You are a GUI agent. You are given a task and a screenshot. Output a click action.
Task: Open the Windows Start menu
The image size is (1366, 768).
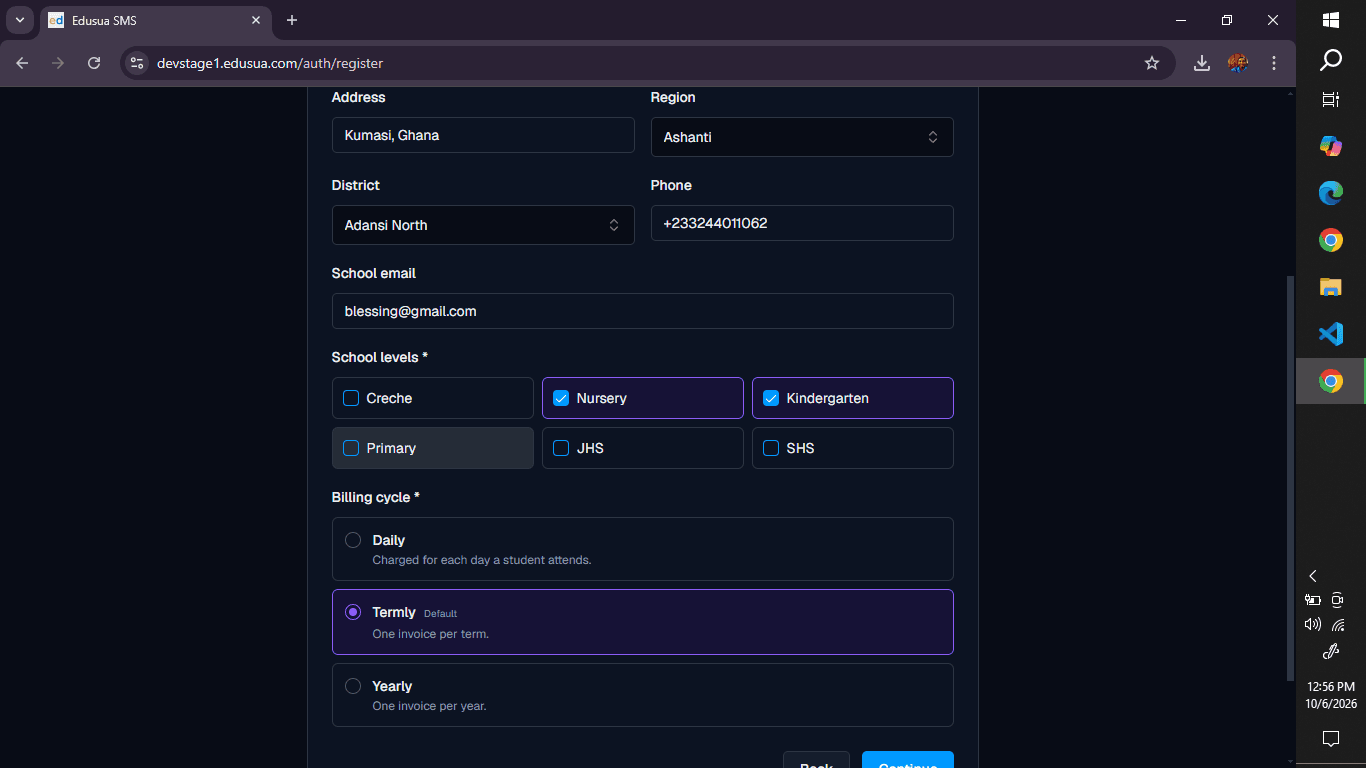pos(1331,20)
